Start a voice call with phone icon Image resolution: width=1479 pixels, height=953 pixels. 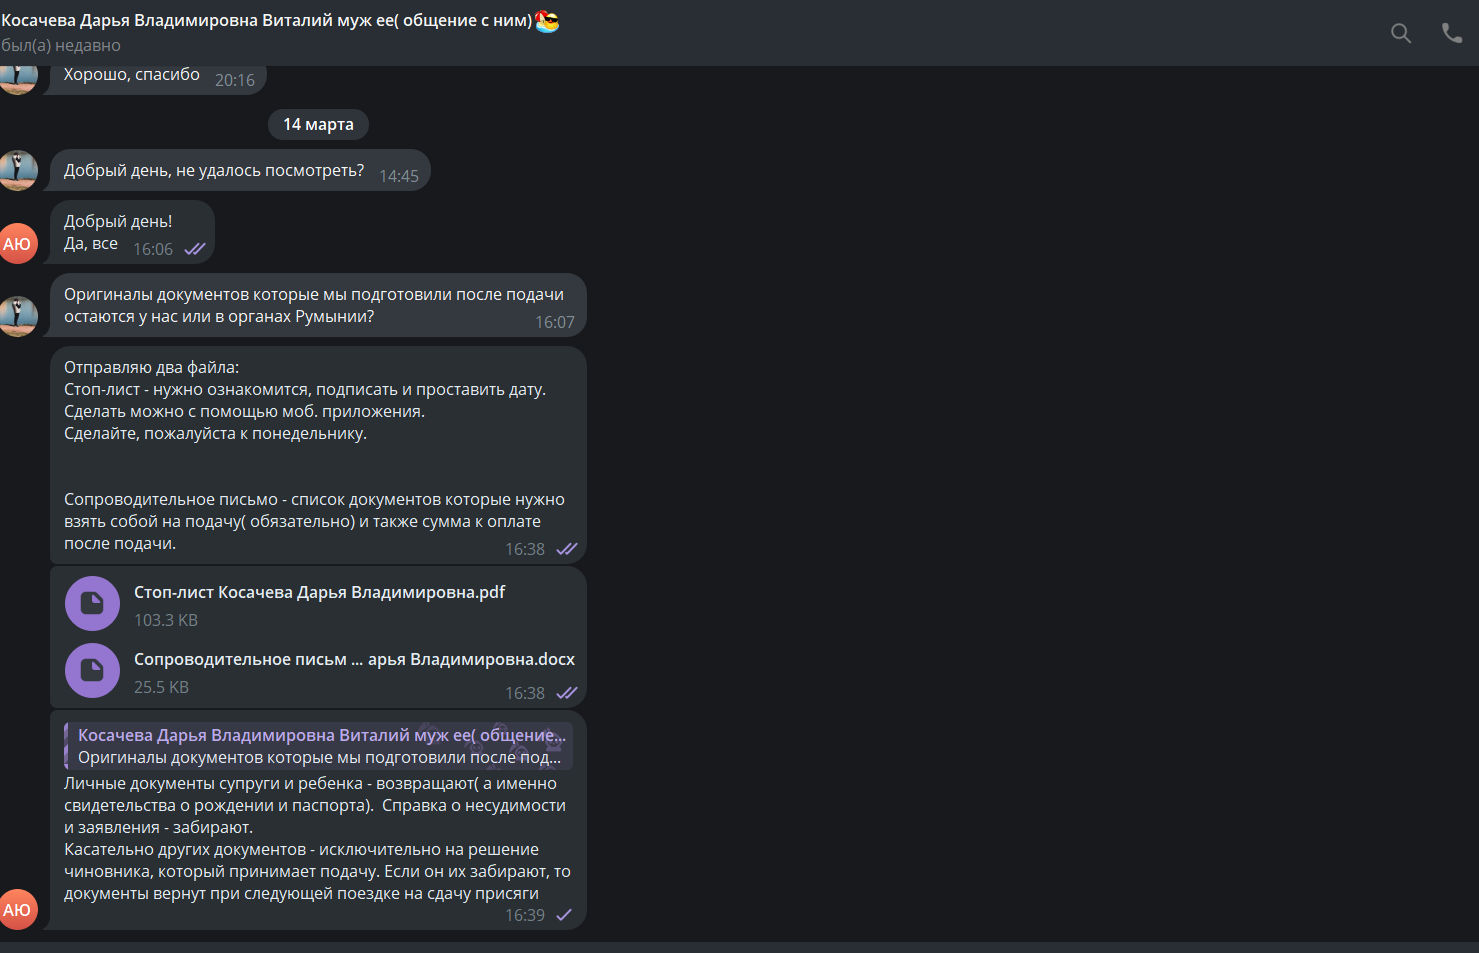(1452, 33)
